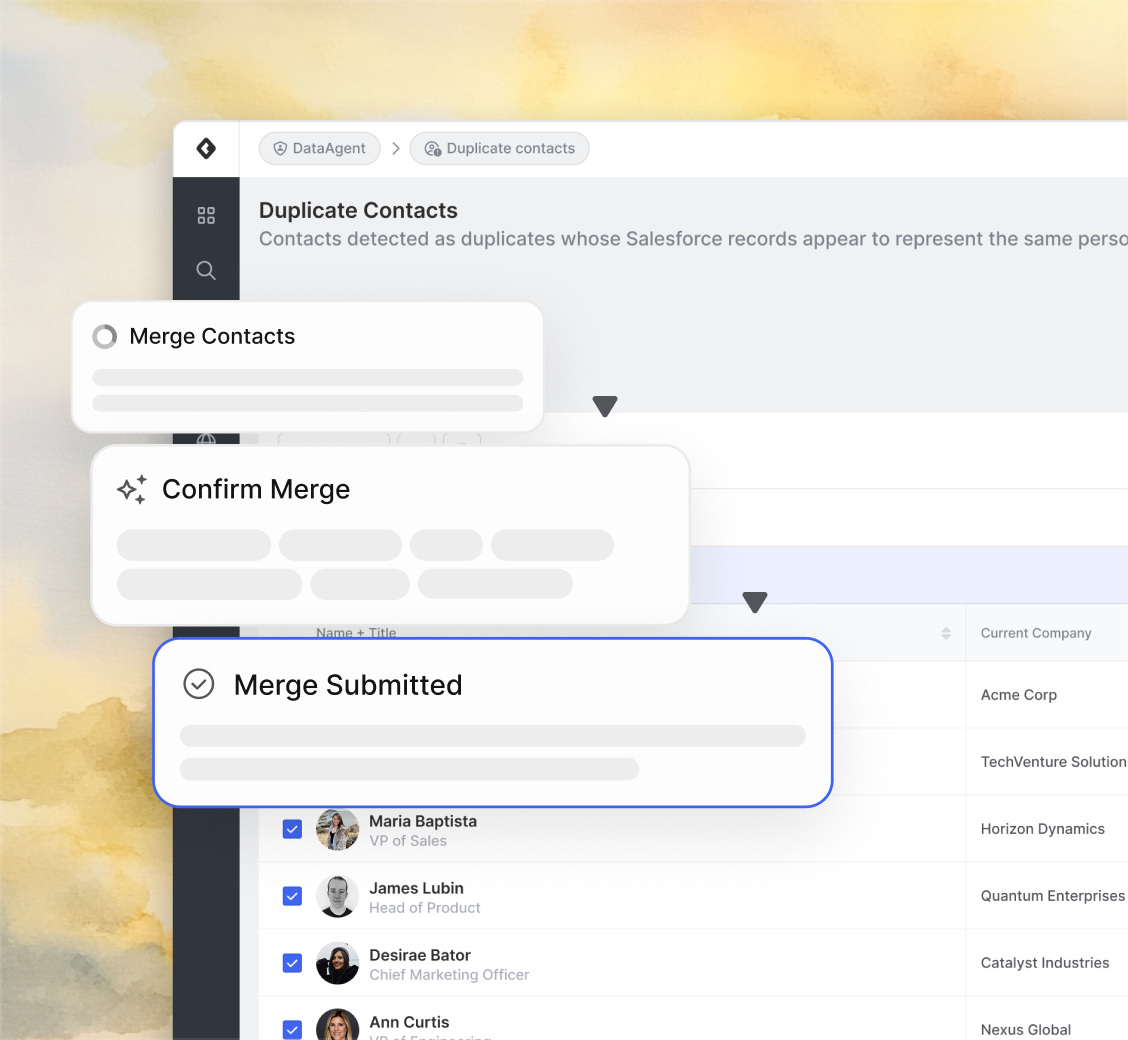
Task: Click the Duplicate Contacts page heading
Action: coord(358,210)
